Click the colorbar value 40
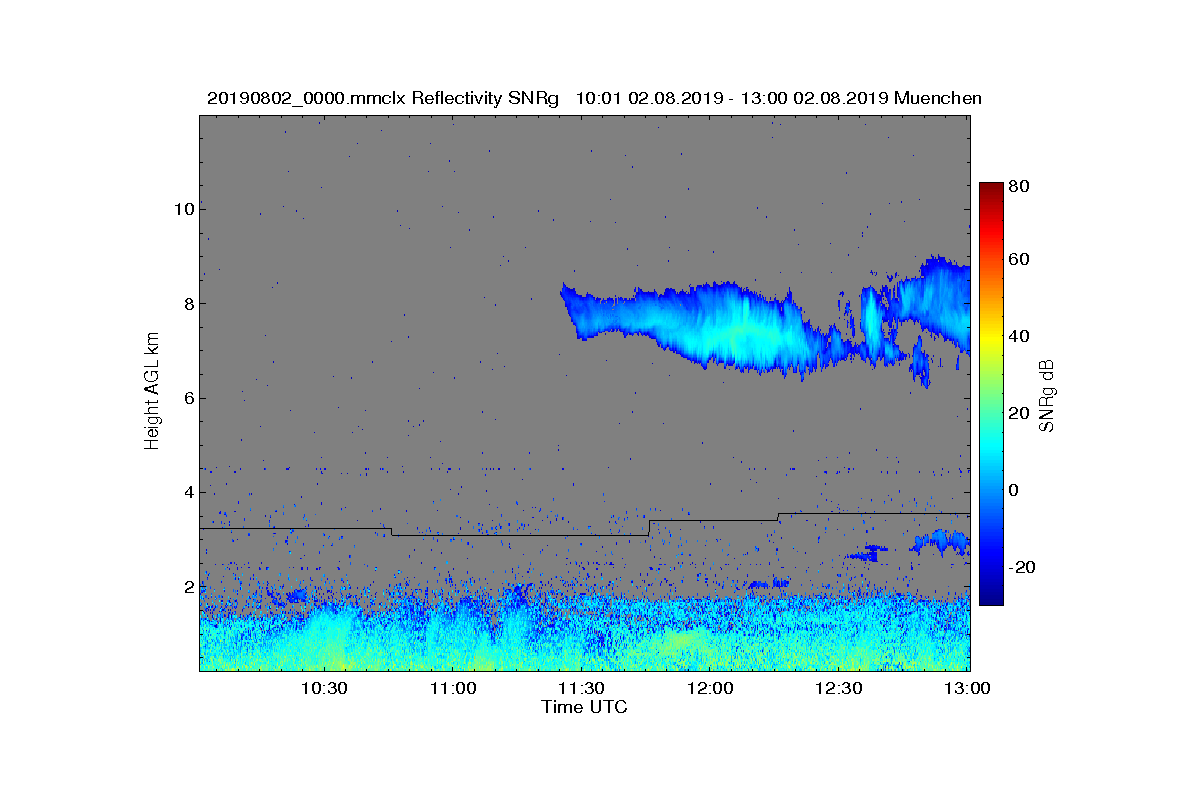 pos(1020,336)
